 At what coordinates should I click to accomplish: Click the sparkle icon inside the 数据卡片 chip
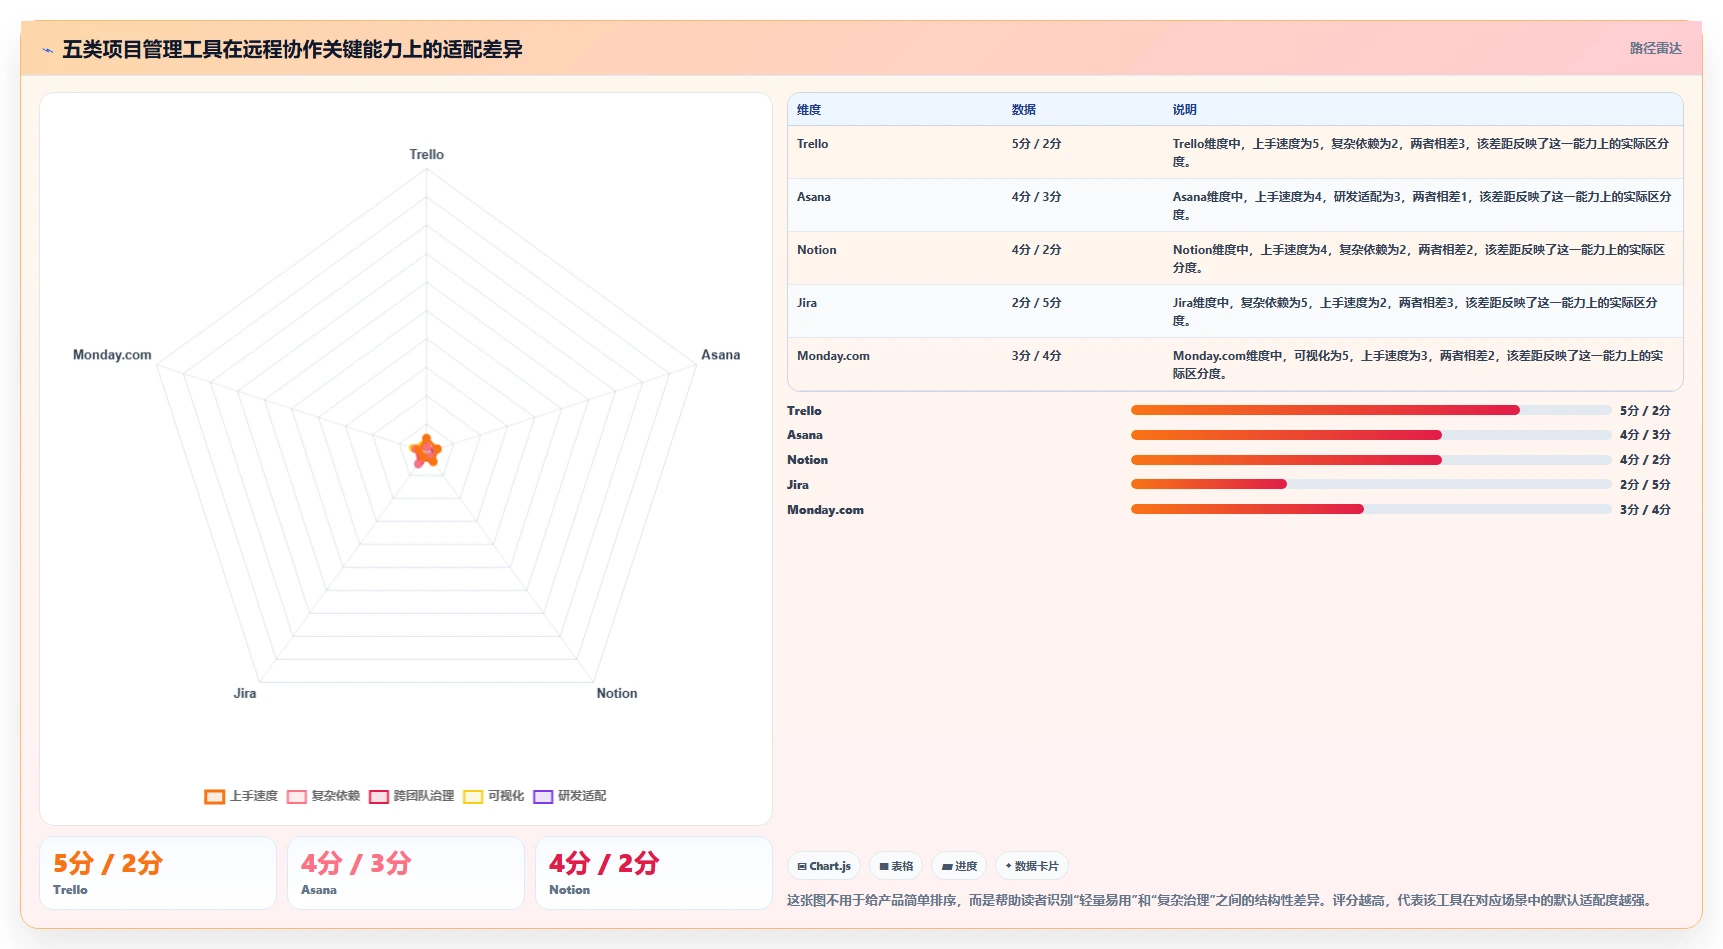click(x=1008, y=866)
